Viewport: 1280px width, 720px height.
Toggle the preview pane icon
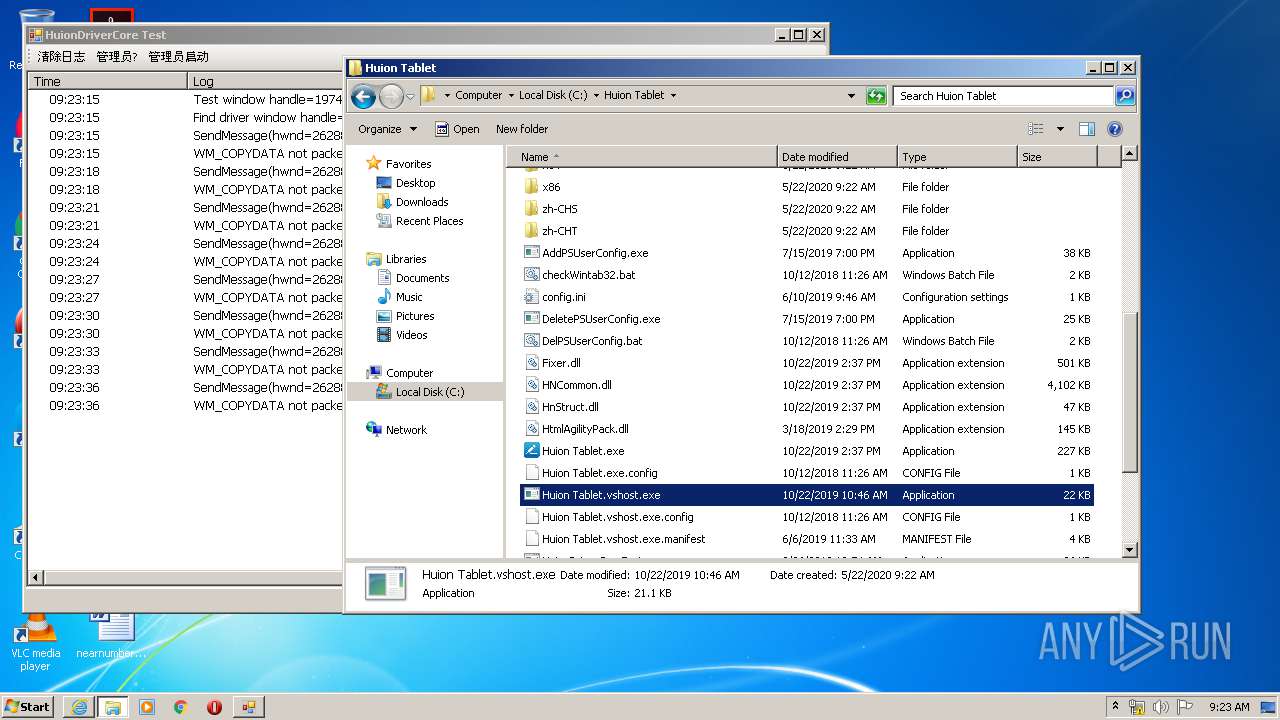click(1087, 129)
